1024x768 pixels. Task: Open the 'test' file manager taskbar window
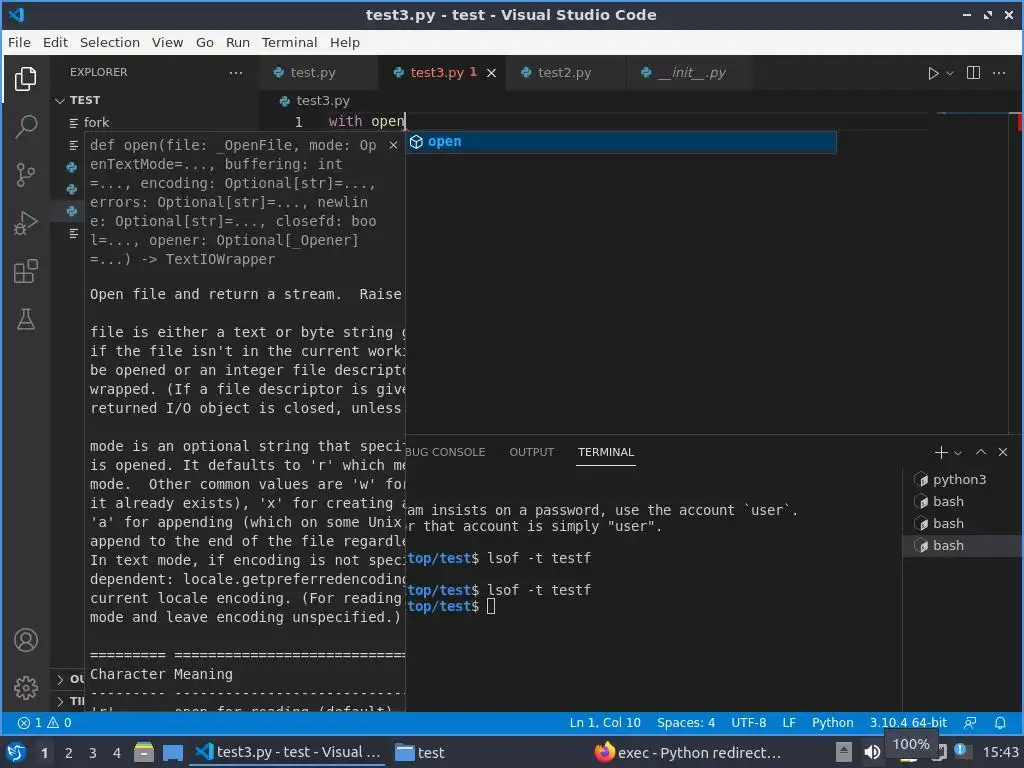click(x=420, y=753)
